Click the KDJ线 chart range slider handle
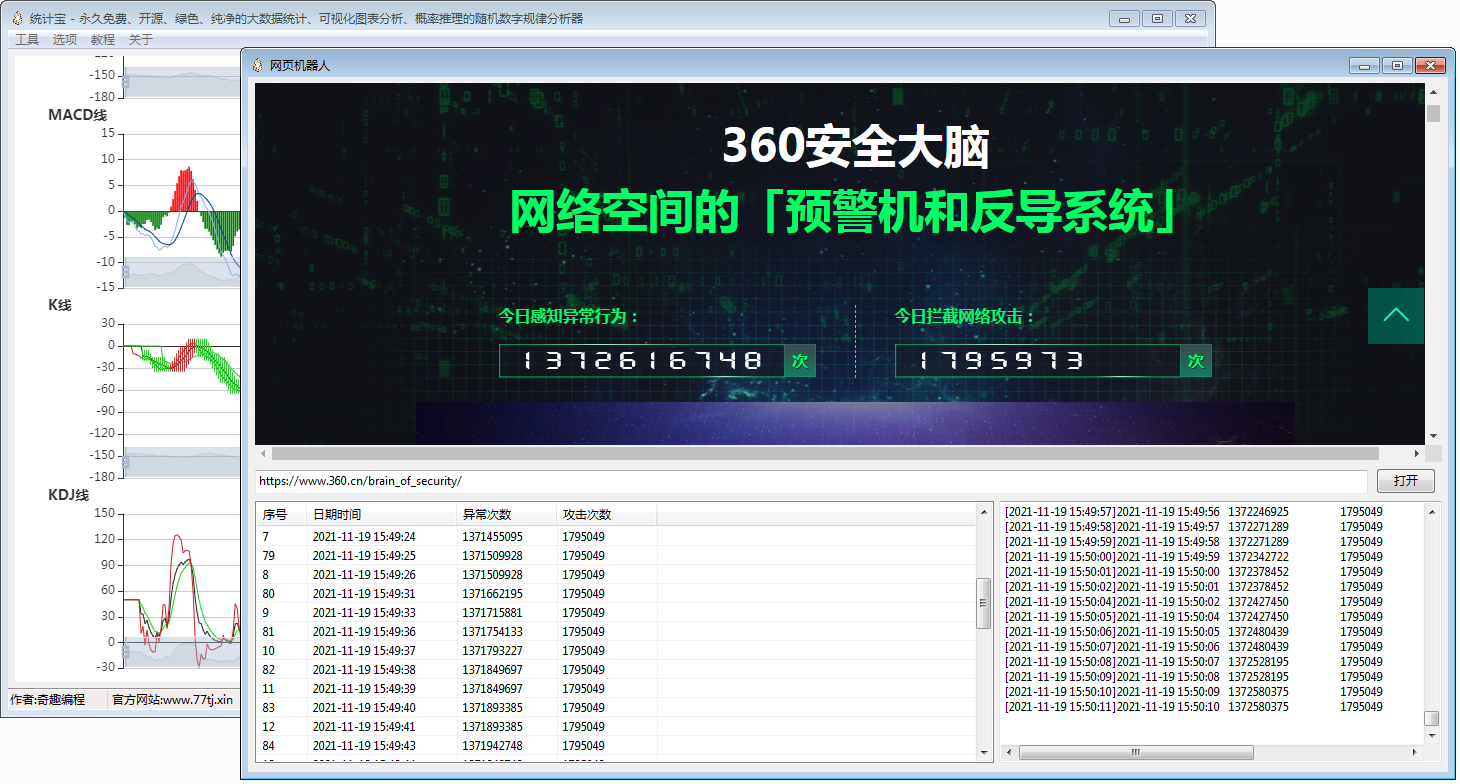 tap(125, 651)
